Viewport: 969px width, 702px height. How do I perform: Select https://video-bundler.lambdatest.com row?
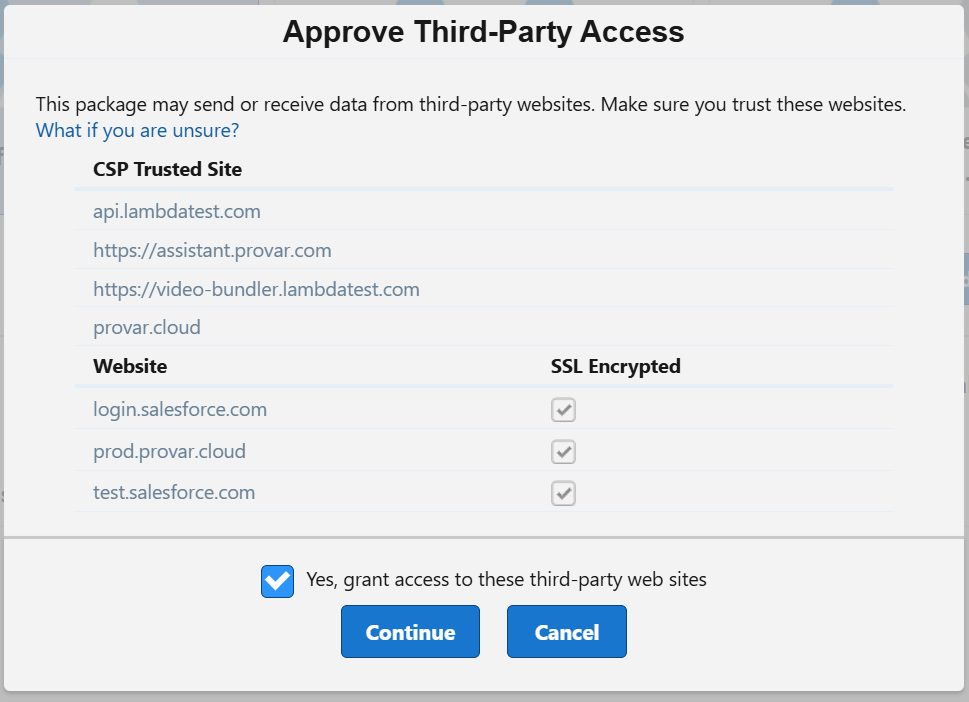click(x=256, y=289)
